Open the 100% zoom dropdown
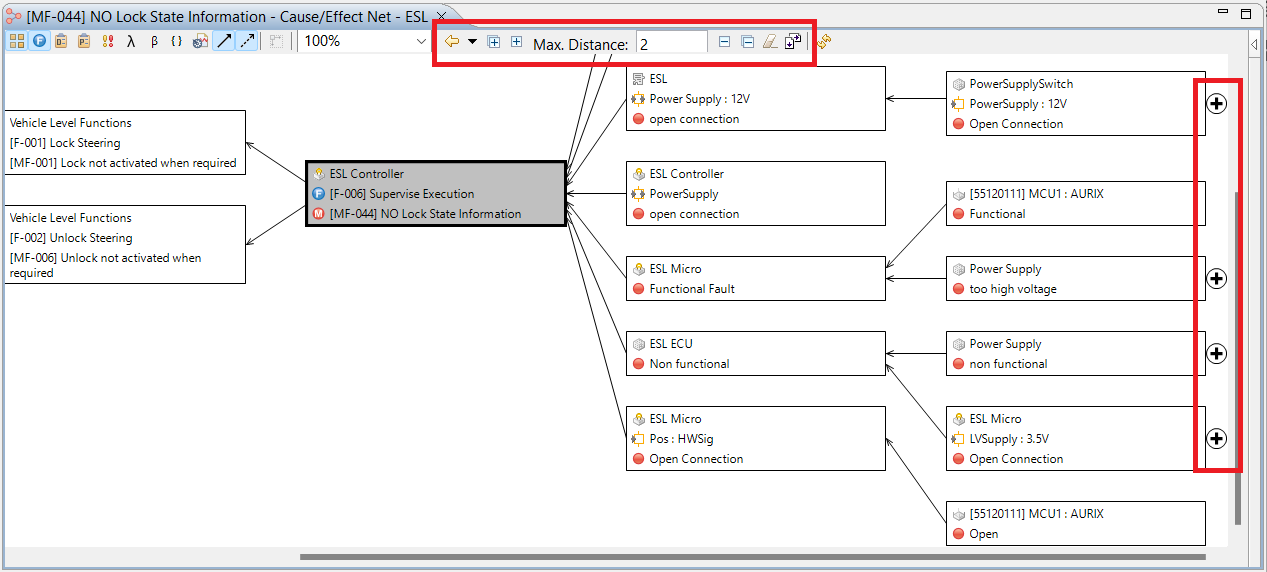Image resolution: width=1267 pixels, height=572 pixels. 421,42
